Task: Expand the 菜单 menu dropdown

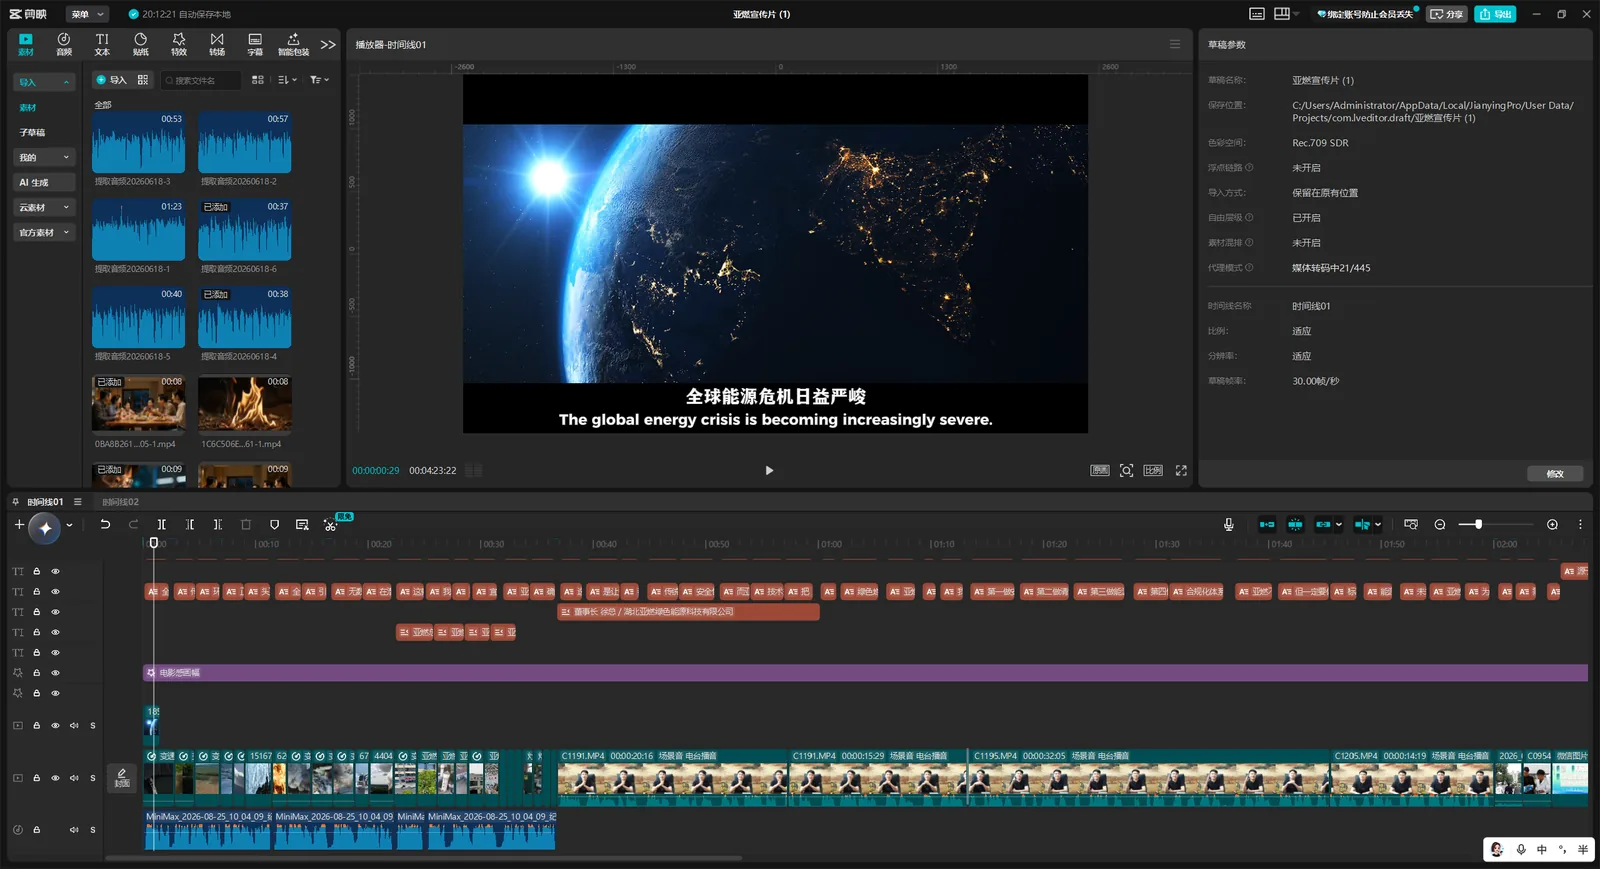Action: (88, 14)
